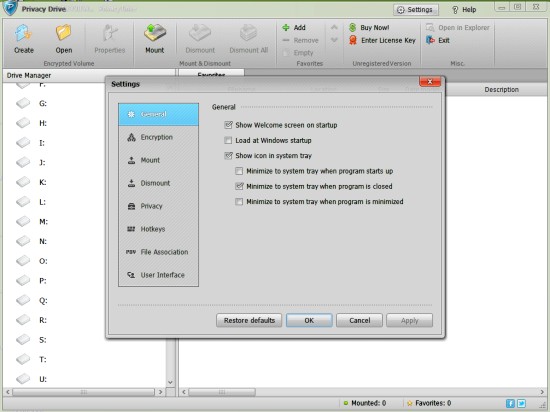Select drive I: in Drive Manager

[x=31, y=143]
